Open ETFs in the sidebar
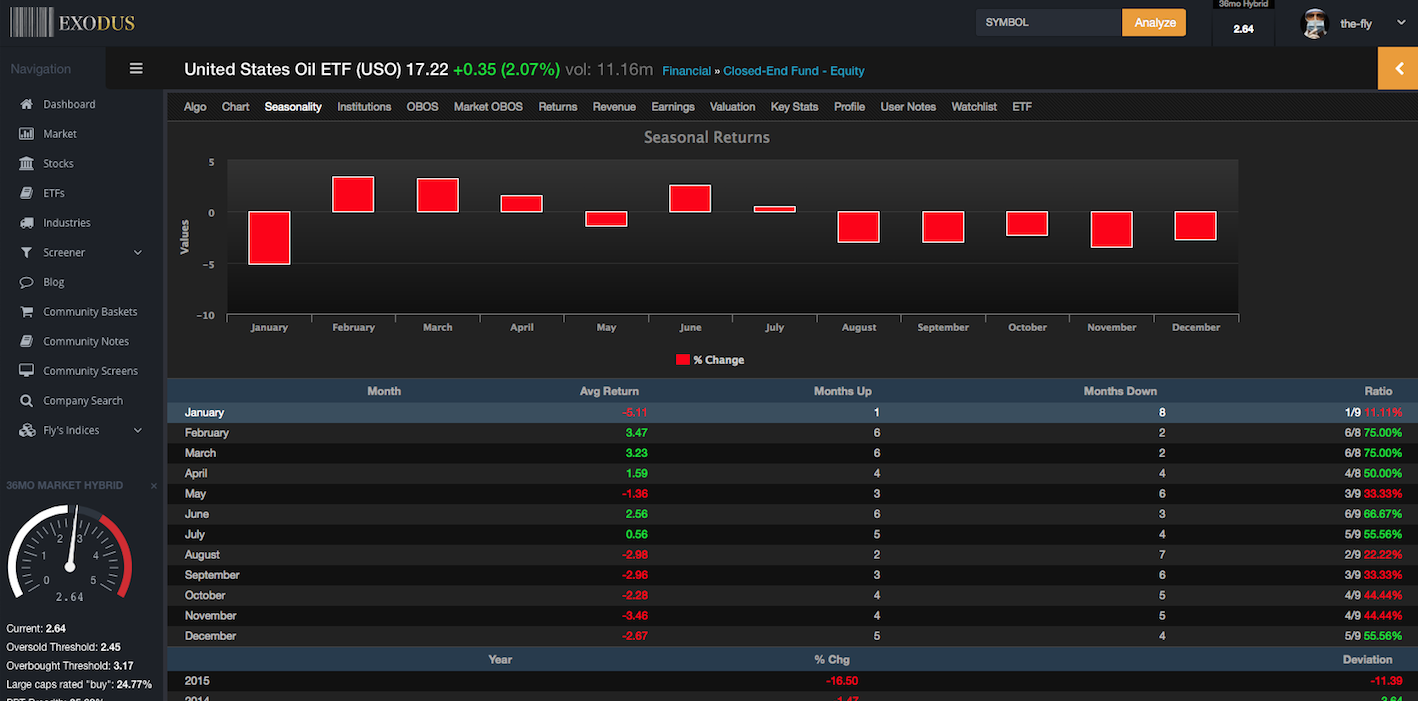Image resolution: width=1418 pixels, height=701 pixels. [54, 193]
